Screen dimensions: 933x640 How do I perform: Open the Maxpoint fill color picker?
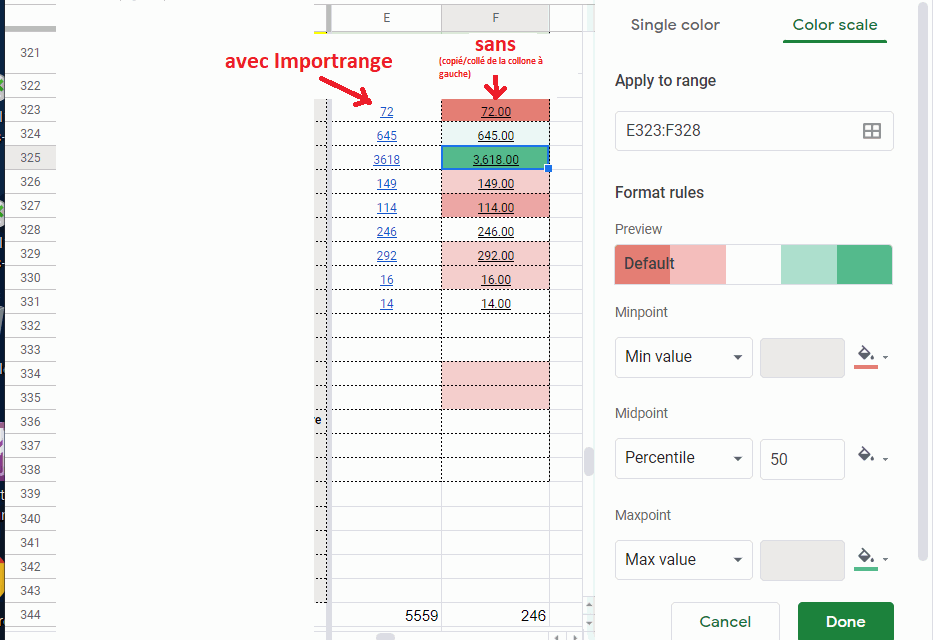(871, 559)
